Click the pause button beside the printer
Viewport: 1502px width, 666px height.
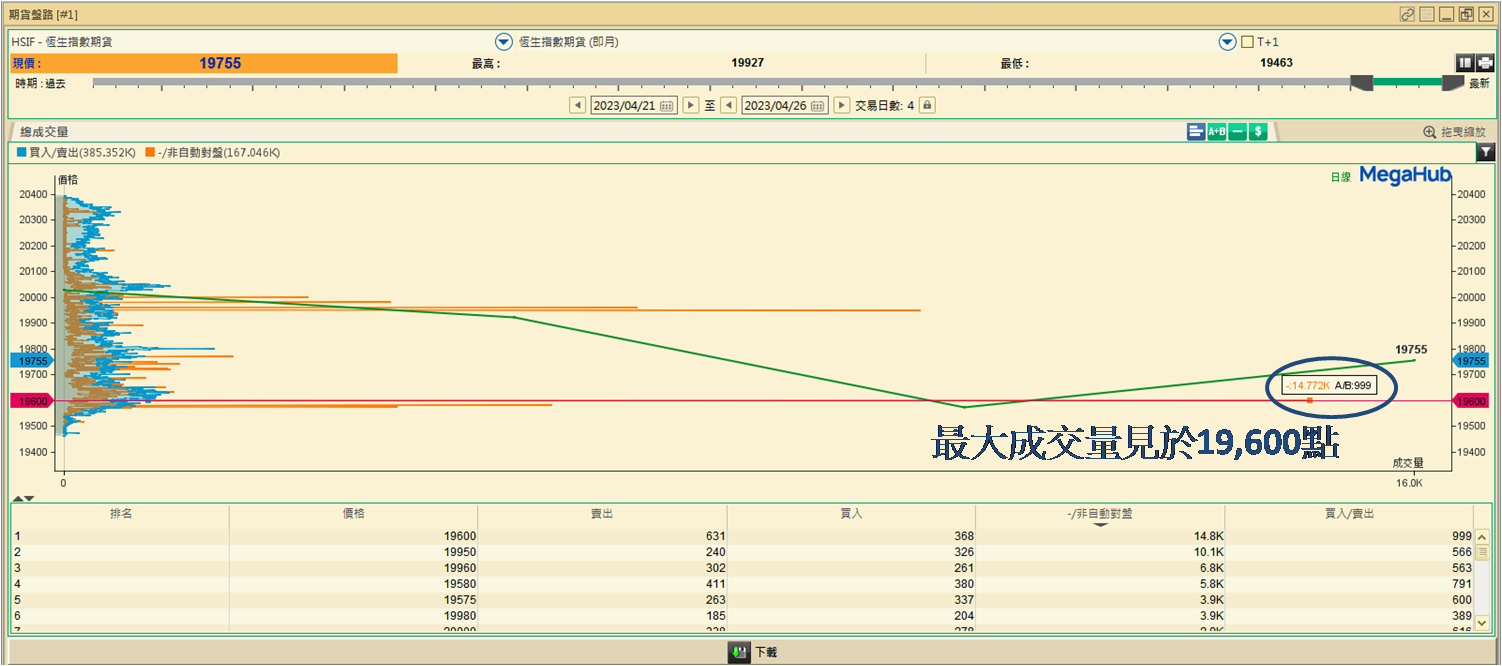[x=1464, y=63]
